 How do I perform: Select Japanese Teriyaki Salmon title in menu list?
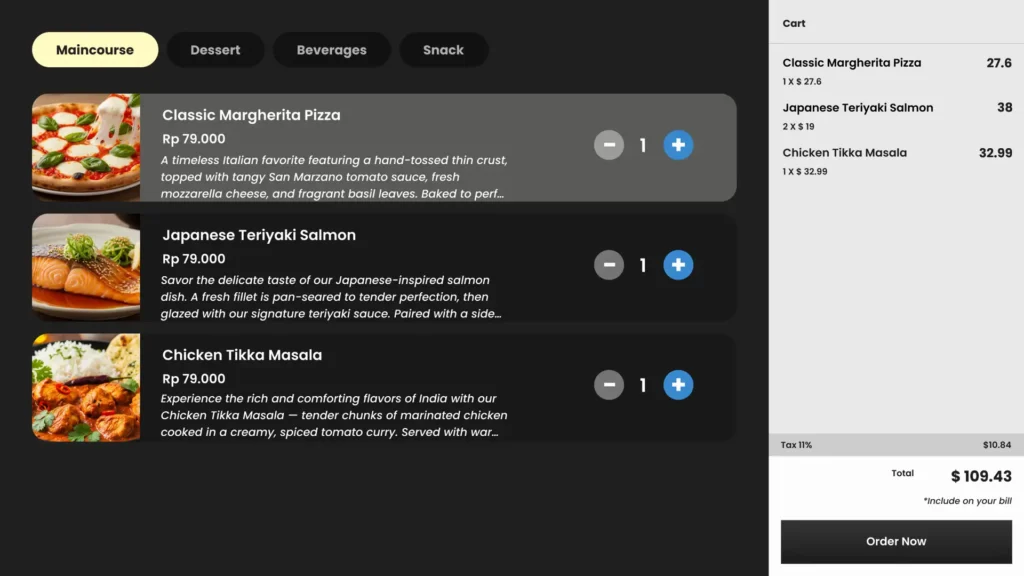click(259, 235)
